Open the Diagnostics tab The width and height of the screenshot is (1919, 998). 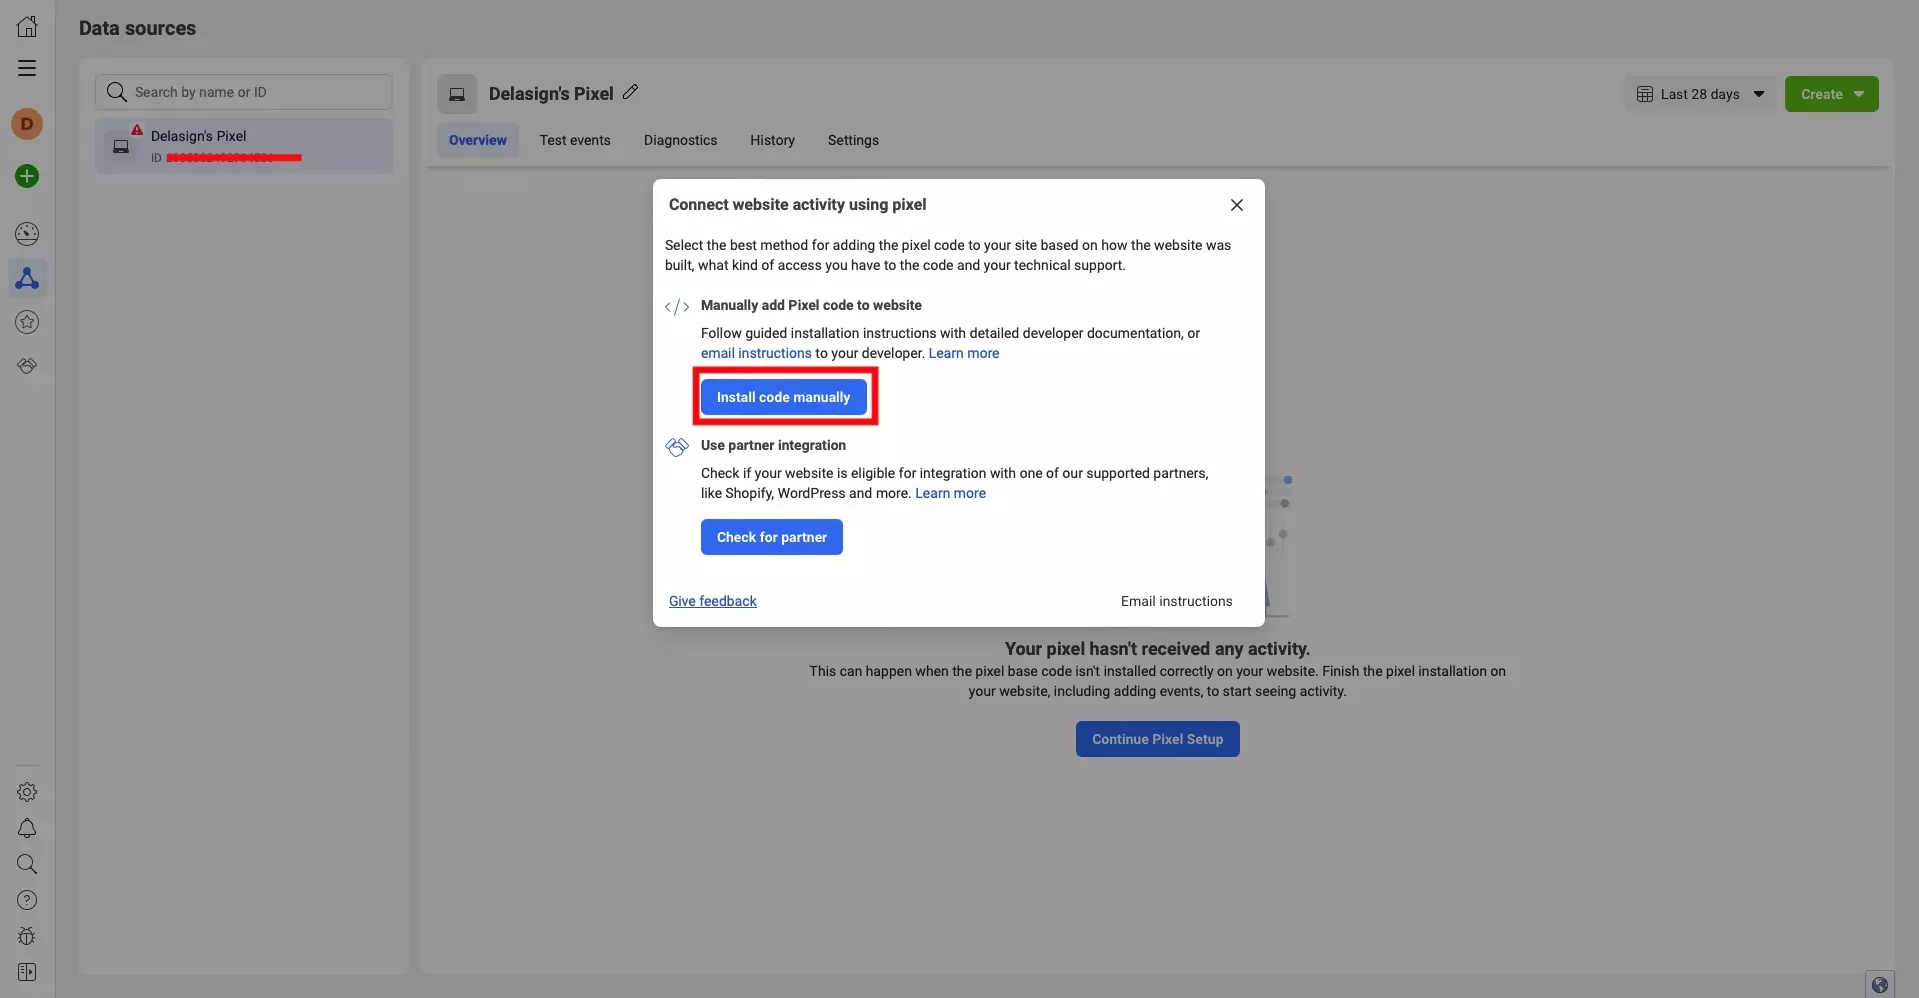[680, 140]
